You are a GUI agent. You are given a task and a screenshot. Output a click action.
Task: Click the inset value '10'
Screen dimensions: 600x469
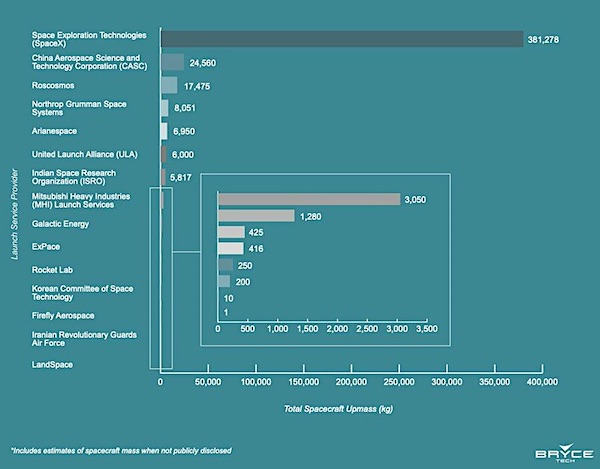pos(228,298)
